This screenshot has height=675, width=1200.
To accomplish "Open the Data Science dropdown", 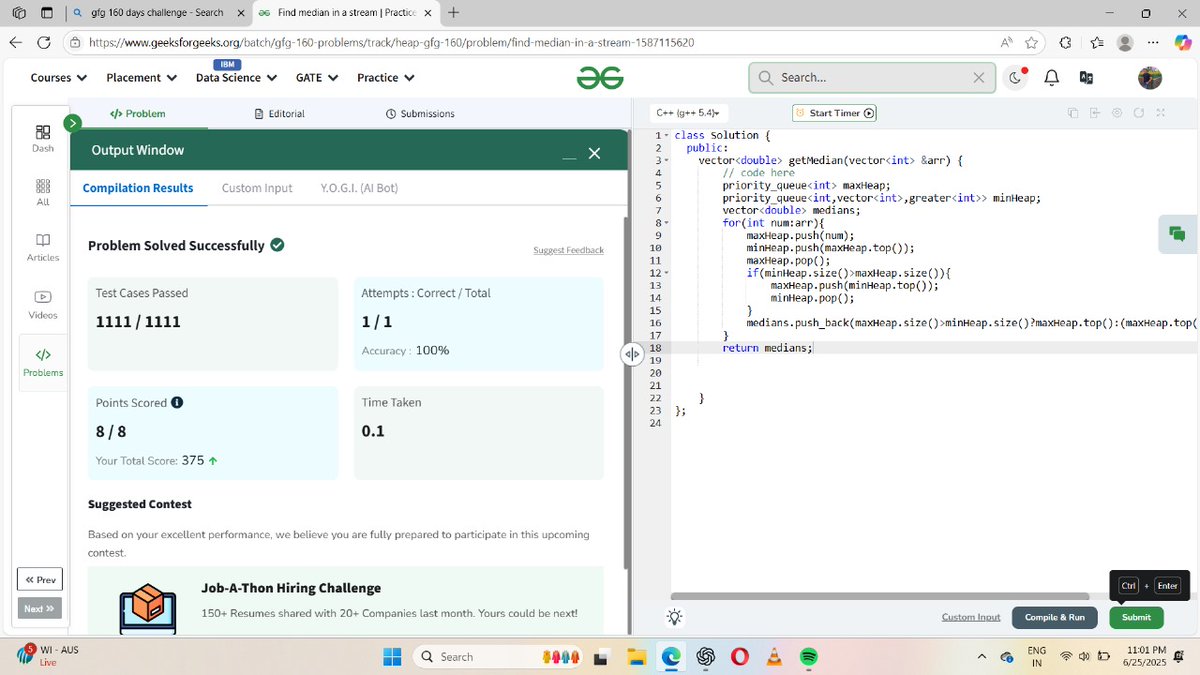I will pyautogui.click(x=236, y=78).
